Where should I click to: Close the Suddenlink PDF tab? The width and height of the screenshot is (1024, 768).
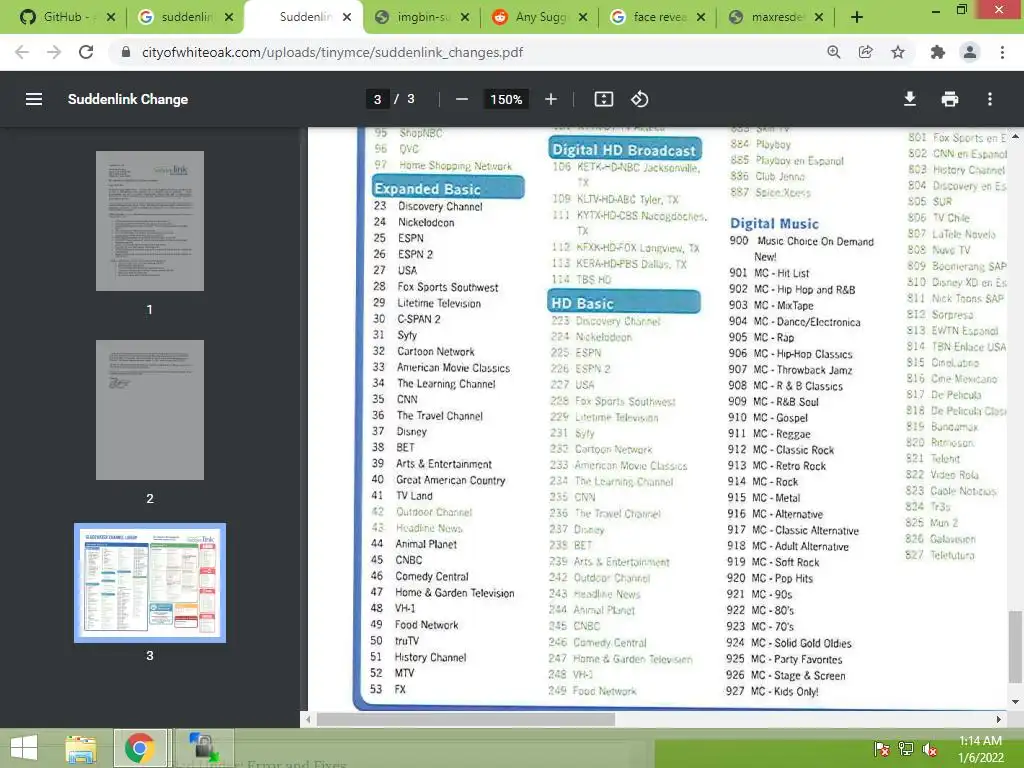pos(347,17)
